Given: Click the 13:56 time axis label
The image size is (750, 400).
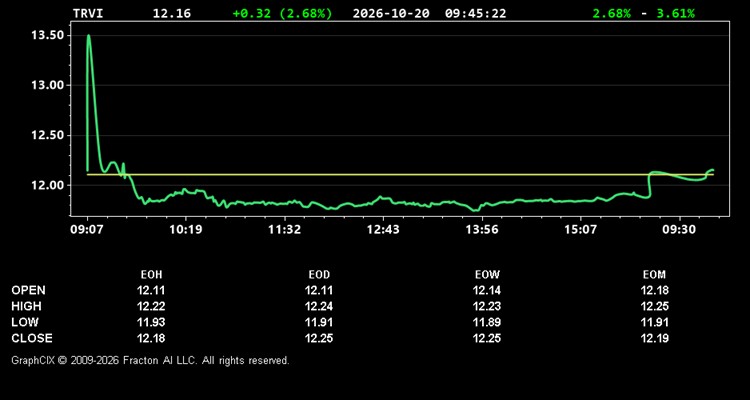Looking at the screenshot, I should pos(482,230).
